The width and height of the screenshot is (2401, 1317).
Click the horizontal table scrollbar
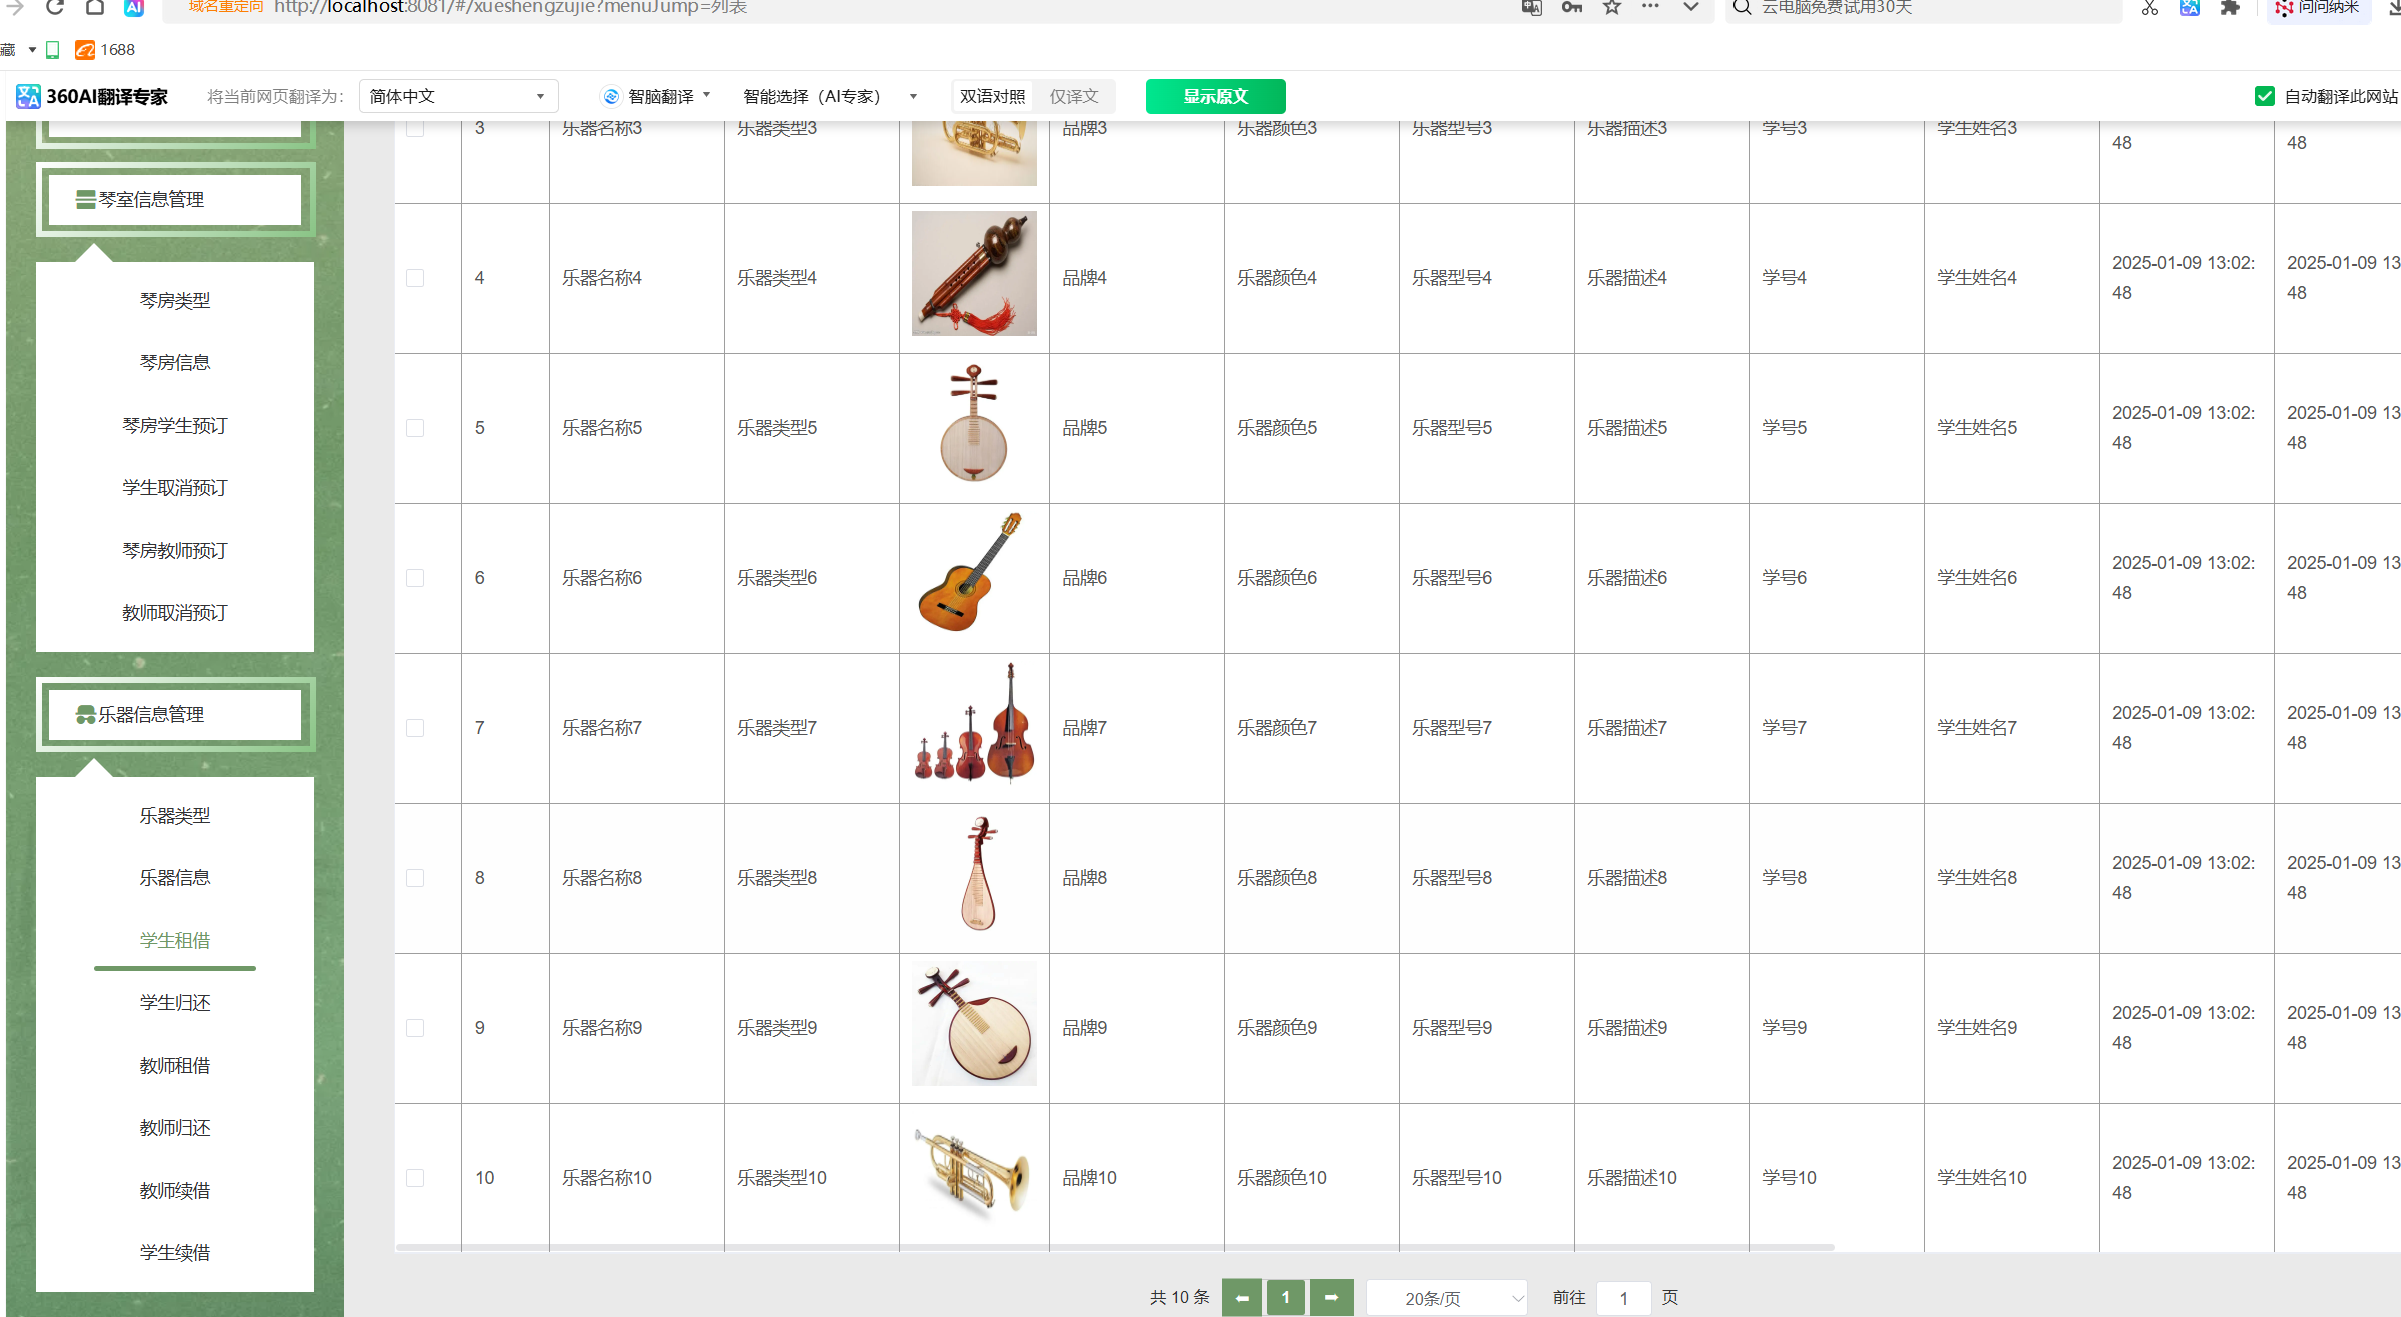click(x=1114, y=1247)
